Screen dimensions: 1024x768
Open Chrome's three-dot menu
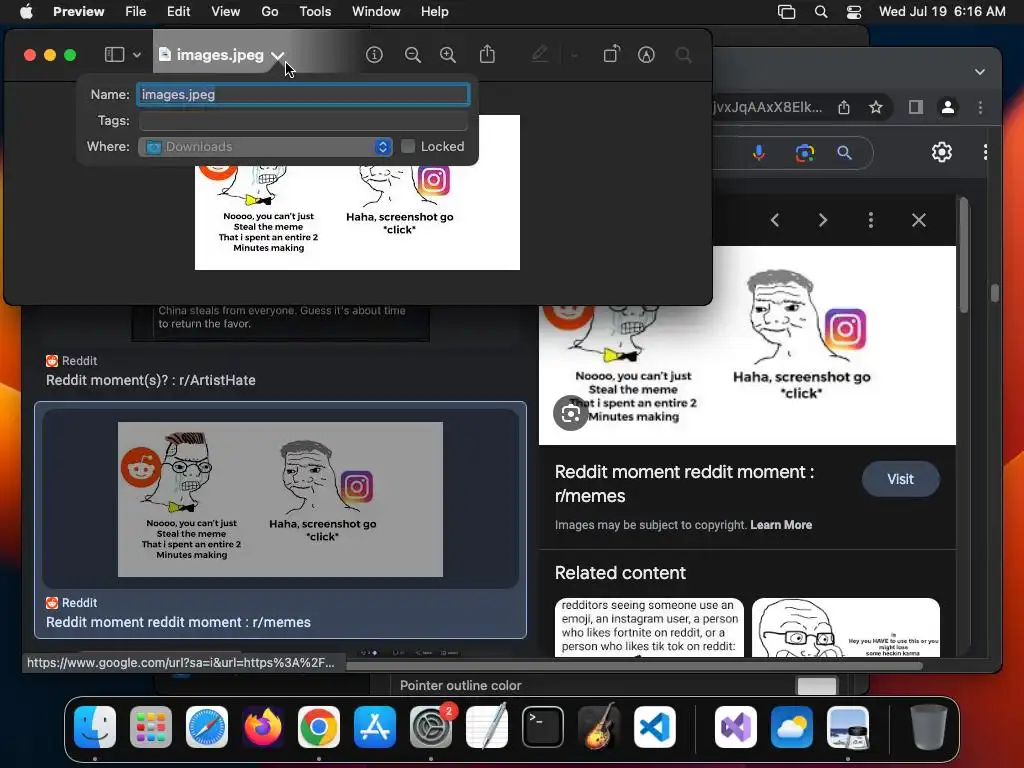980,107
